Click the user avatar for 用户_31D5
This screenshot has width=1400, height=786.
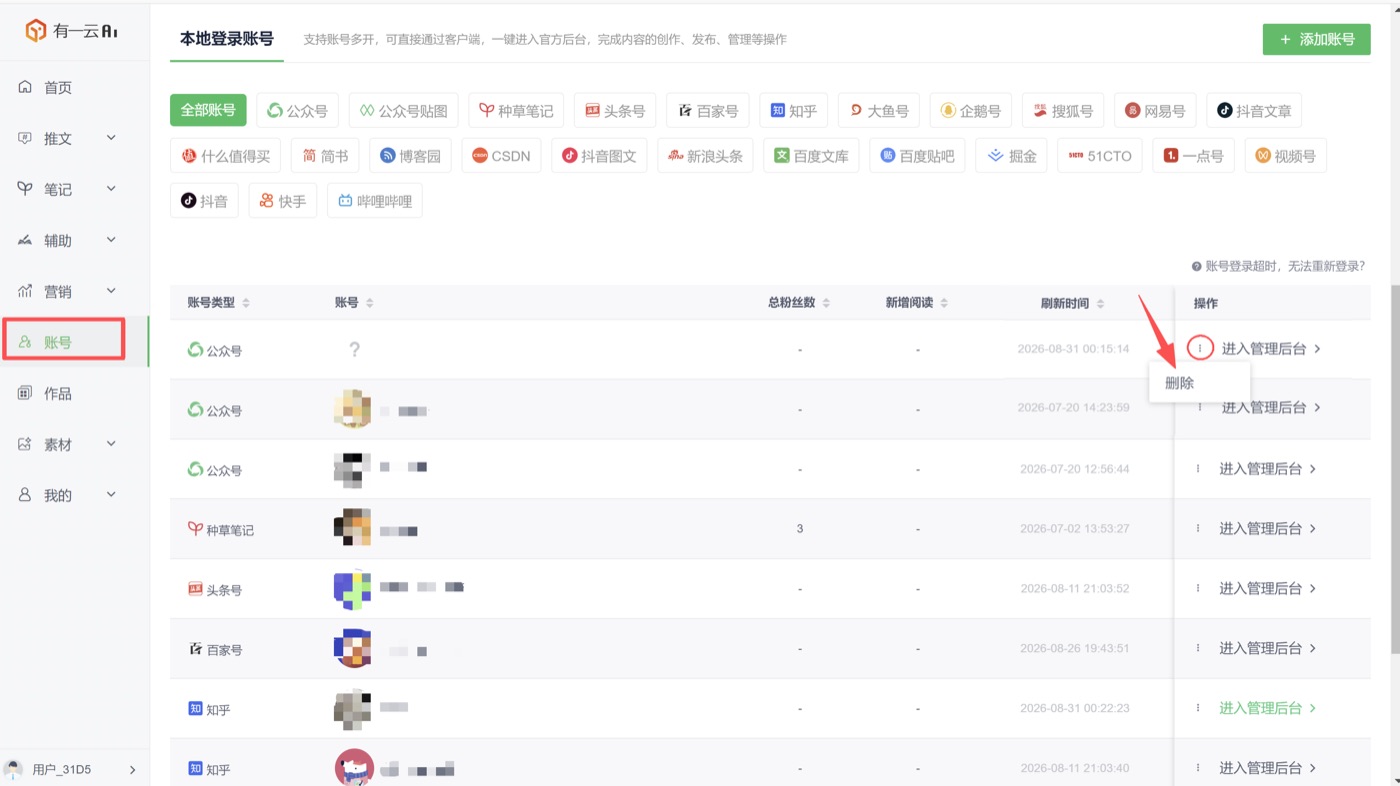[x=14, y=769]
